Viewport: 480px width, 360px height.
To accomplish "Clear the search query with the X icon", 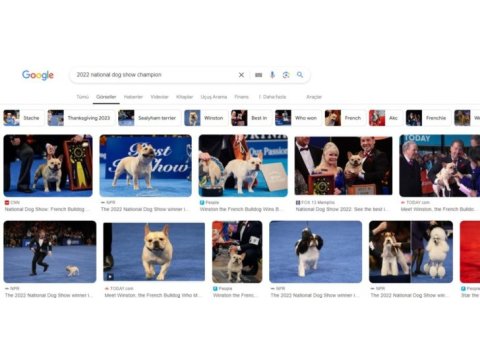I will tap(241, 75).
